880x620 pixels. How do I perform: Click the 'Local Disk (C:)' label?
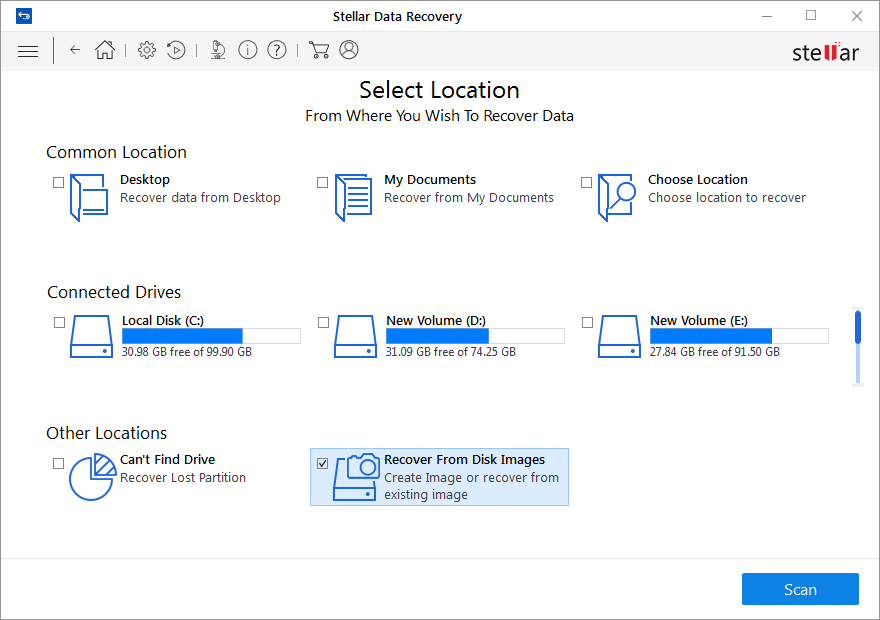163,320
